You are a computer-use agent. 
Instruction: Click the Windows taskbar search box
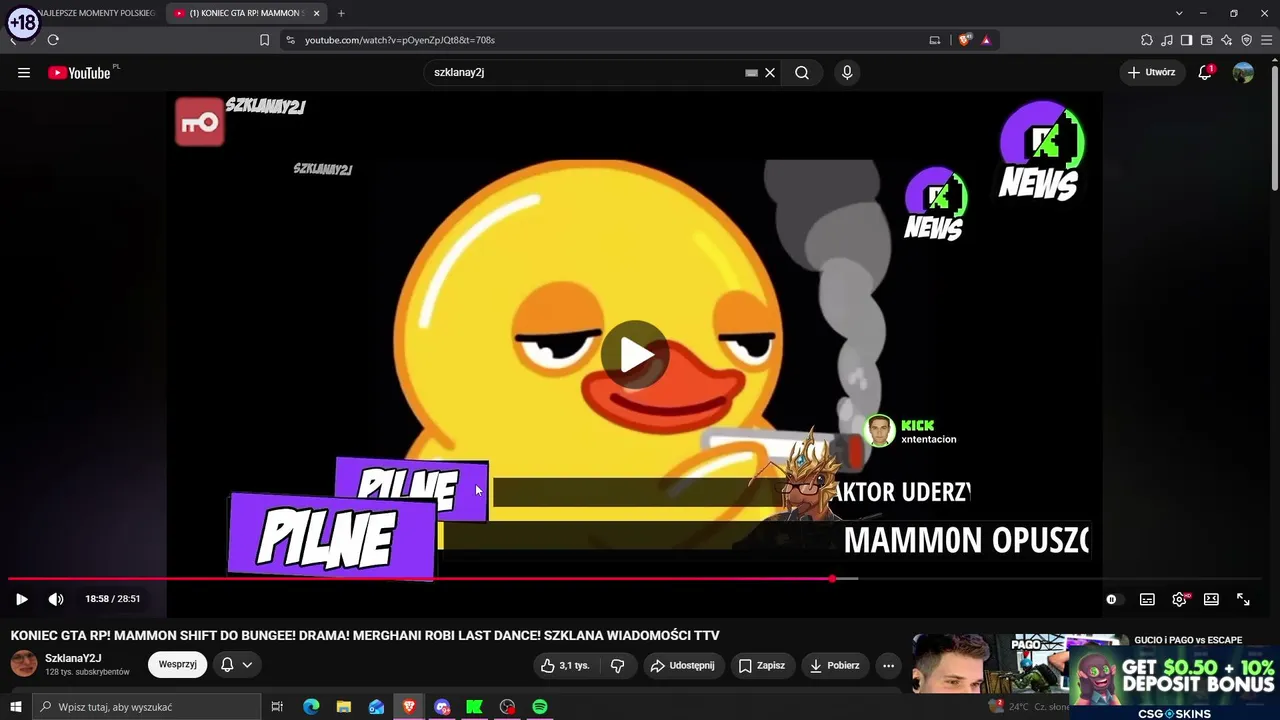pyautogui.click(x=146, y=707)
